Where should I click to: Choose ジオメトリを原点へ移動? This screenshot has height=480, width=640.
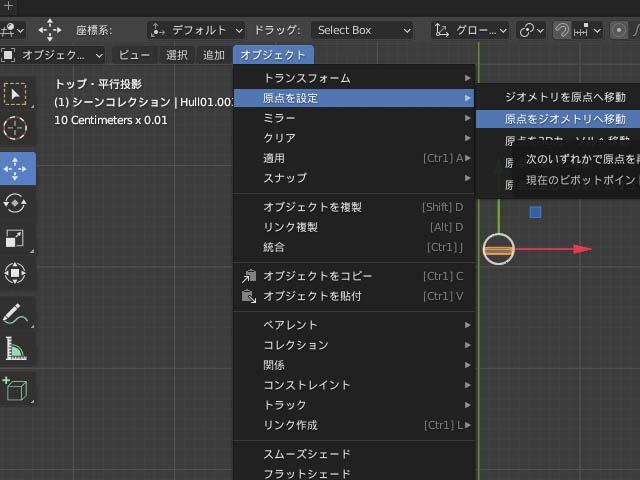(558, 97)
